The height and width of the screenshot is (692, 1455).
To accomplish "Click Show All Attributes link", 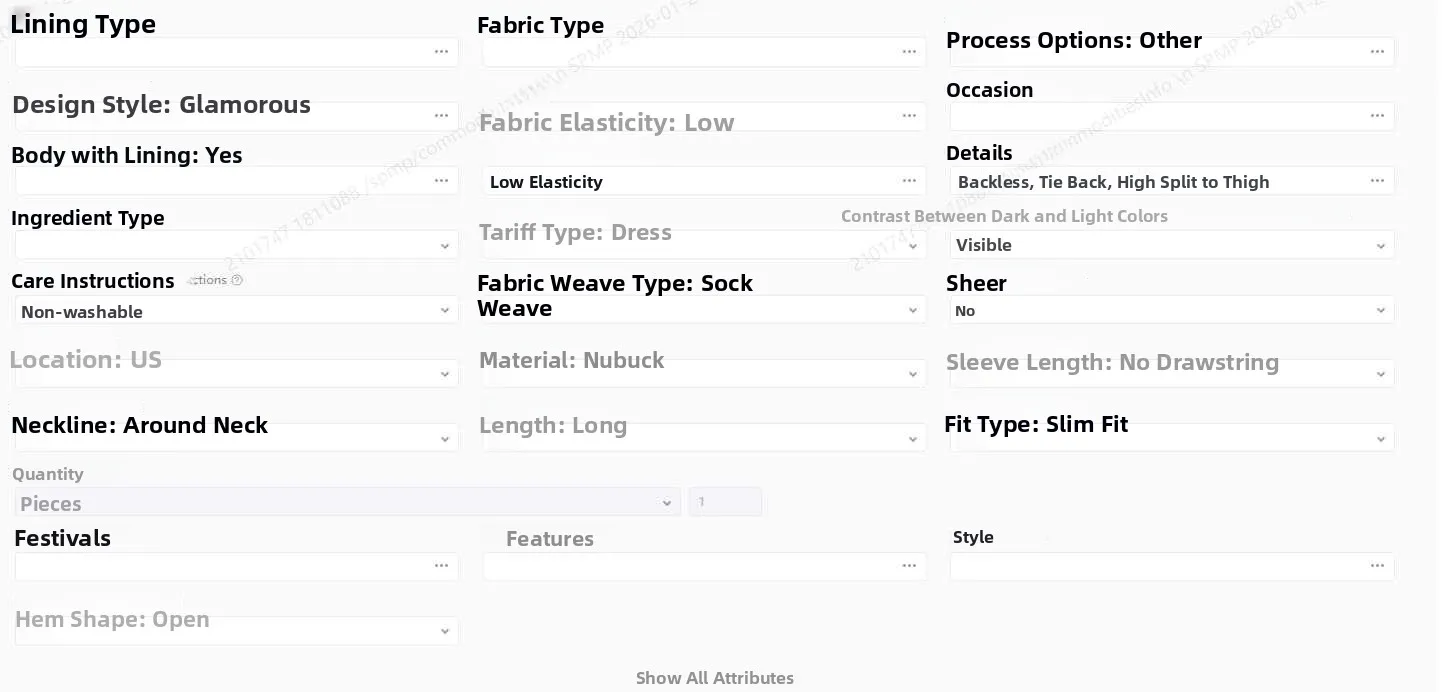I will click(715, 678).
